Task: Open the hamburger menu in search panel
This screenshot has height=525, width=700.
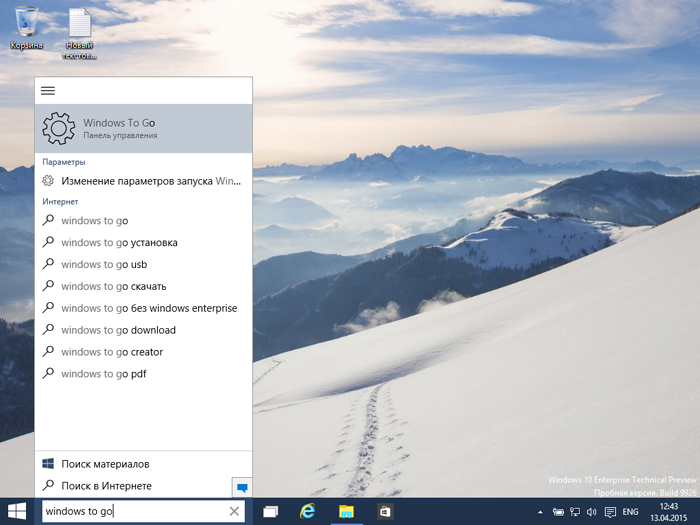Action: [48, 91]
